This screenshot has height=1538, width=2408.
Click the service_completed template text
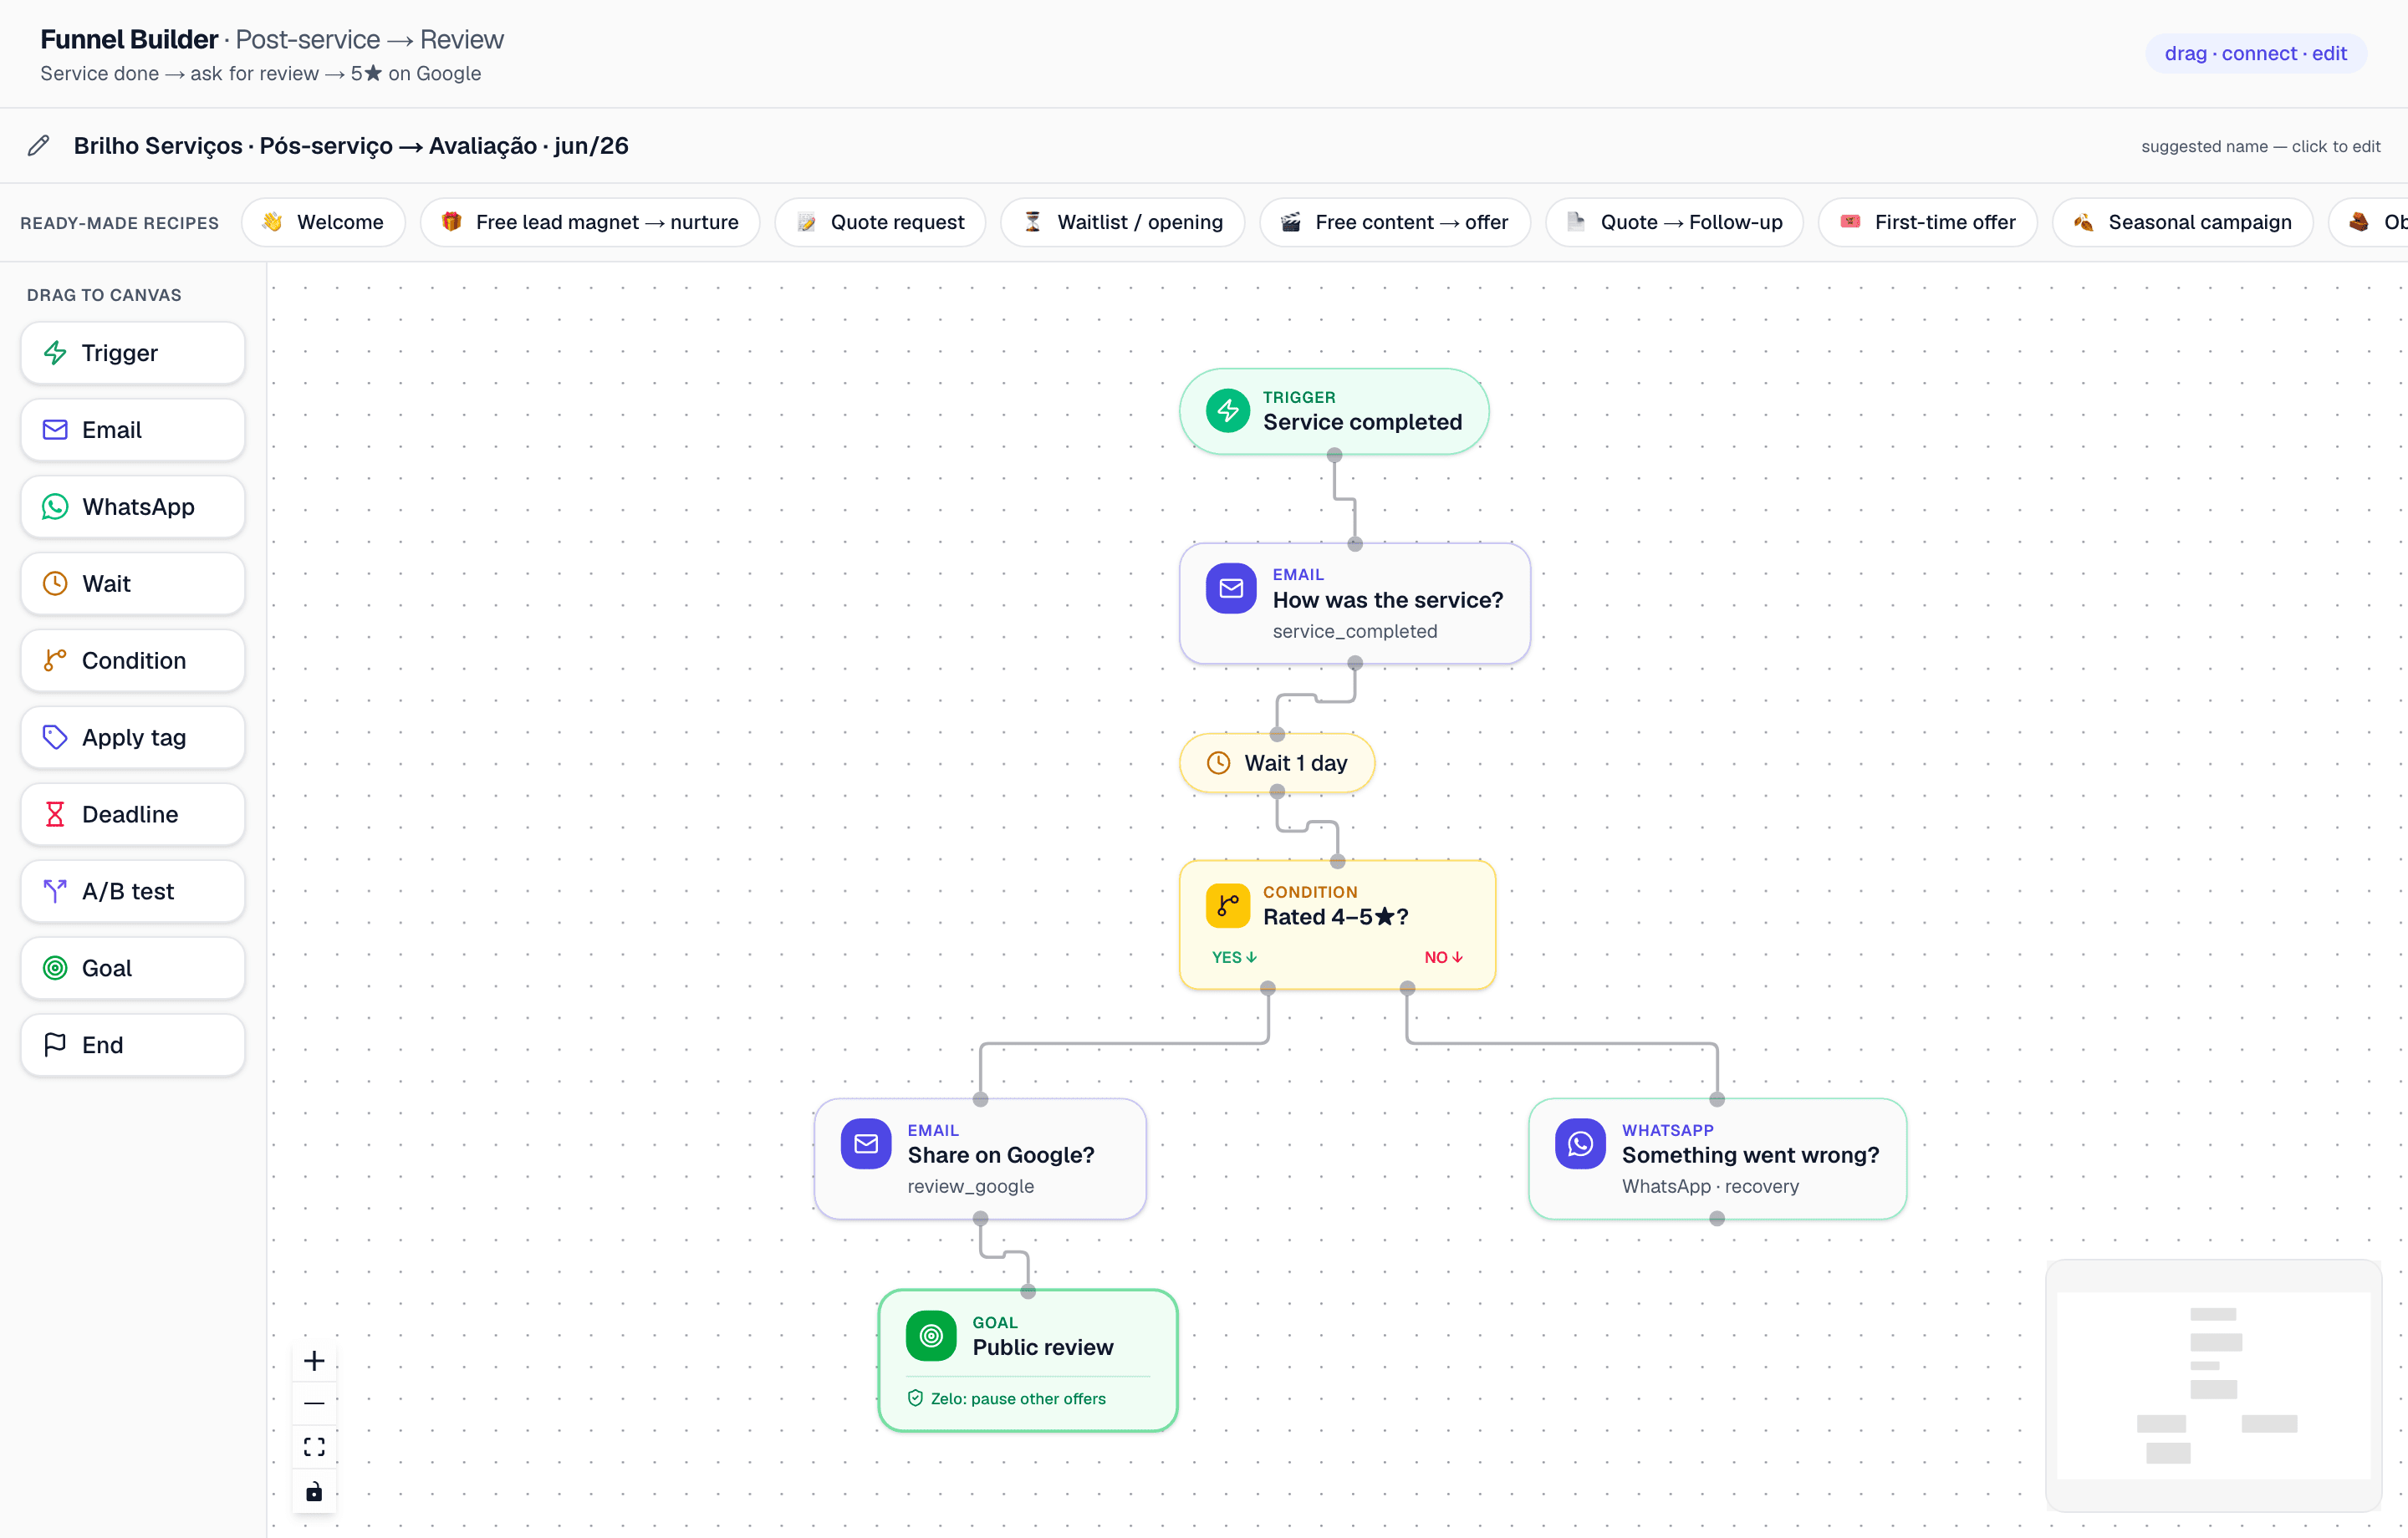[1355, 631]
